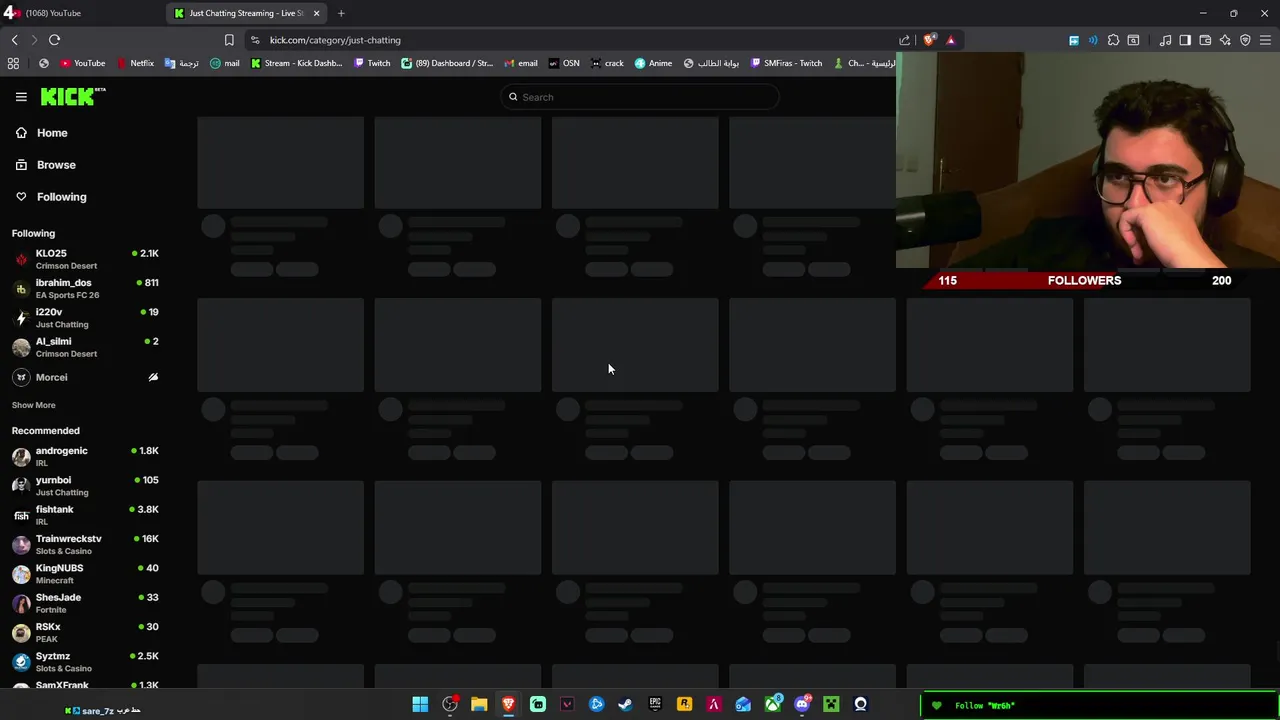Click the blue audio waves extension icon
Image resolution: width=1280 pixels, height=720 pixels.
[1093, 40]
